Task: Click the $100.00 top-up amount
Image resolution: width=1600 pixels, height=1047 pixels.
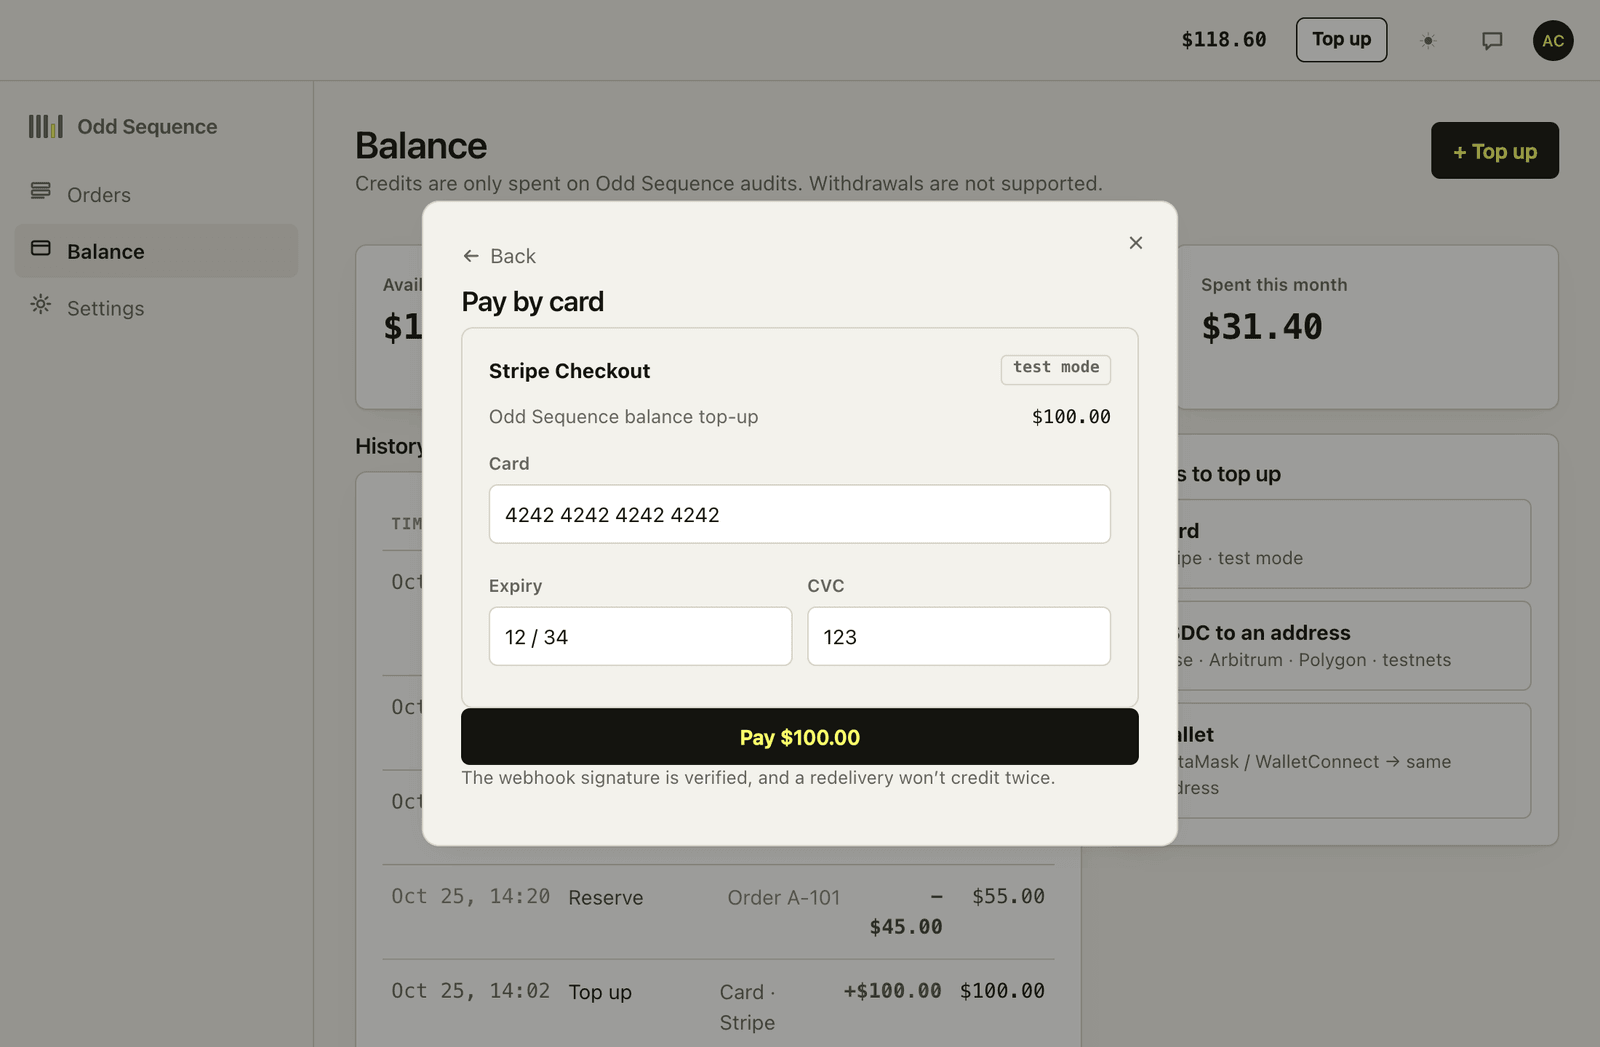Action: tap(1071, 417)
